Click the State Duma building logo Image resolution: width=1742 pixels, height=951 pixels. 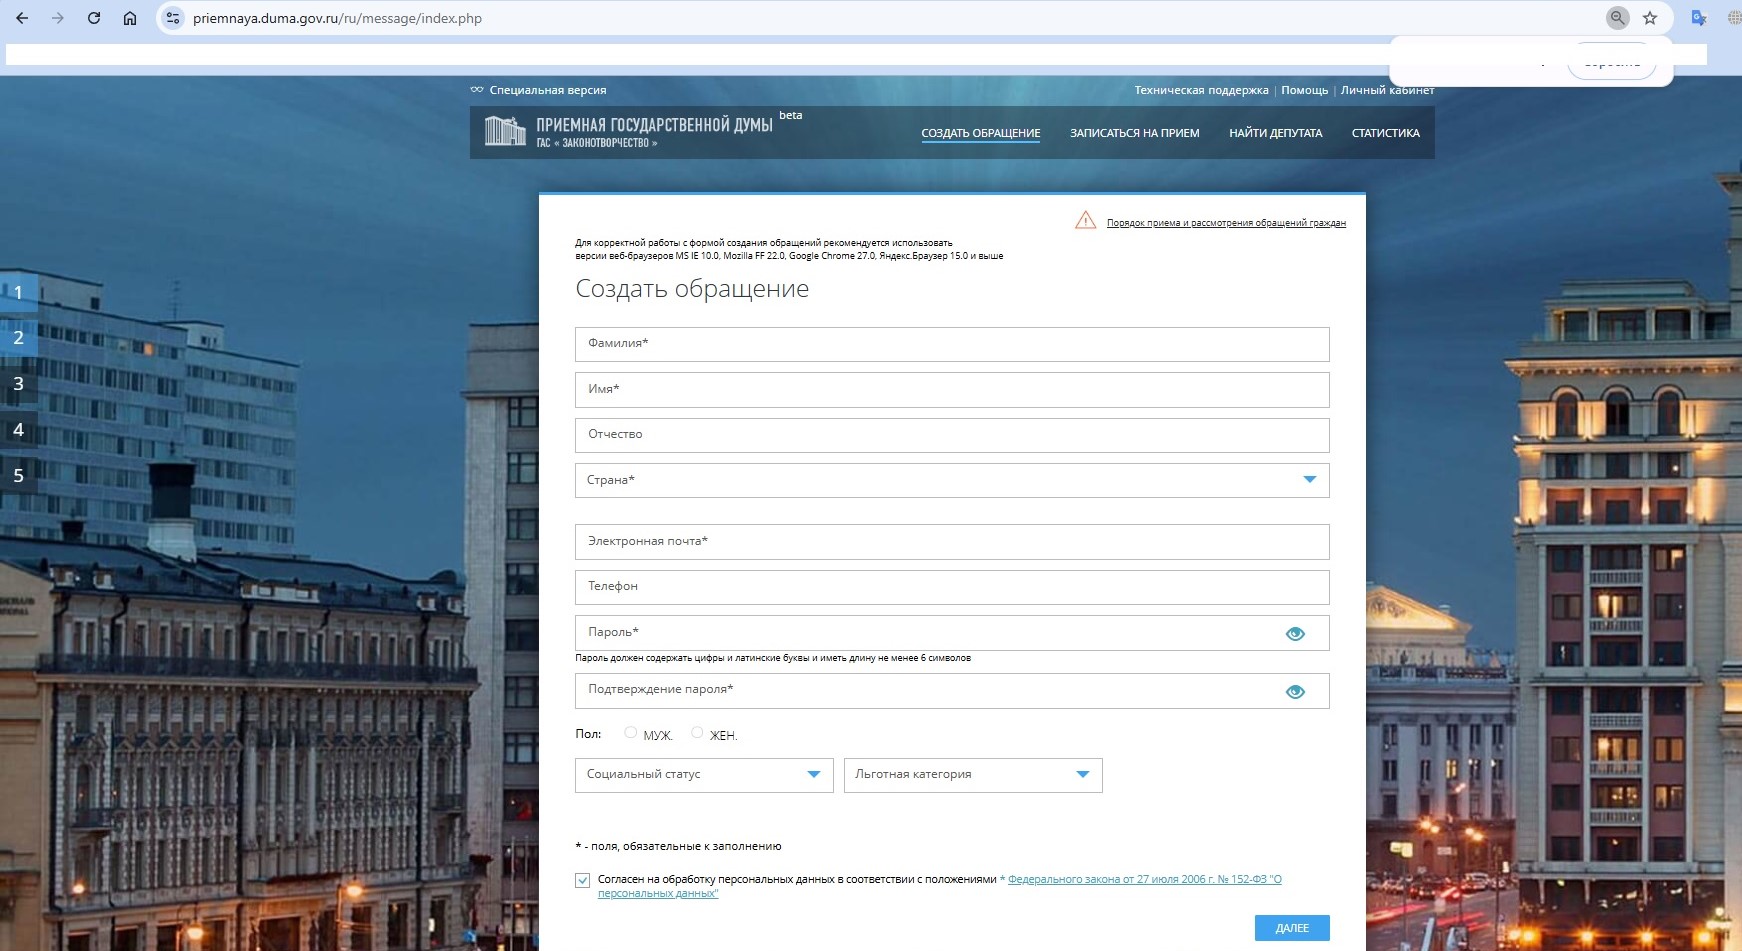pos(505,131)
